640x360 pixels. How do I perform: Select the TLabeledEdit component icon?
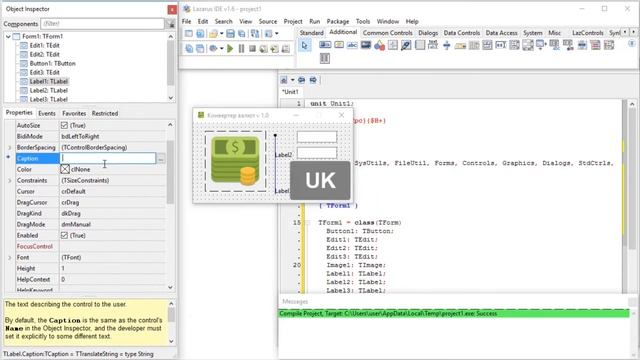pyautogui.click(x=433, y=45)
